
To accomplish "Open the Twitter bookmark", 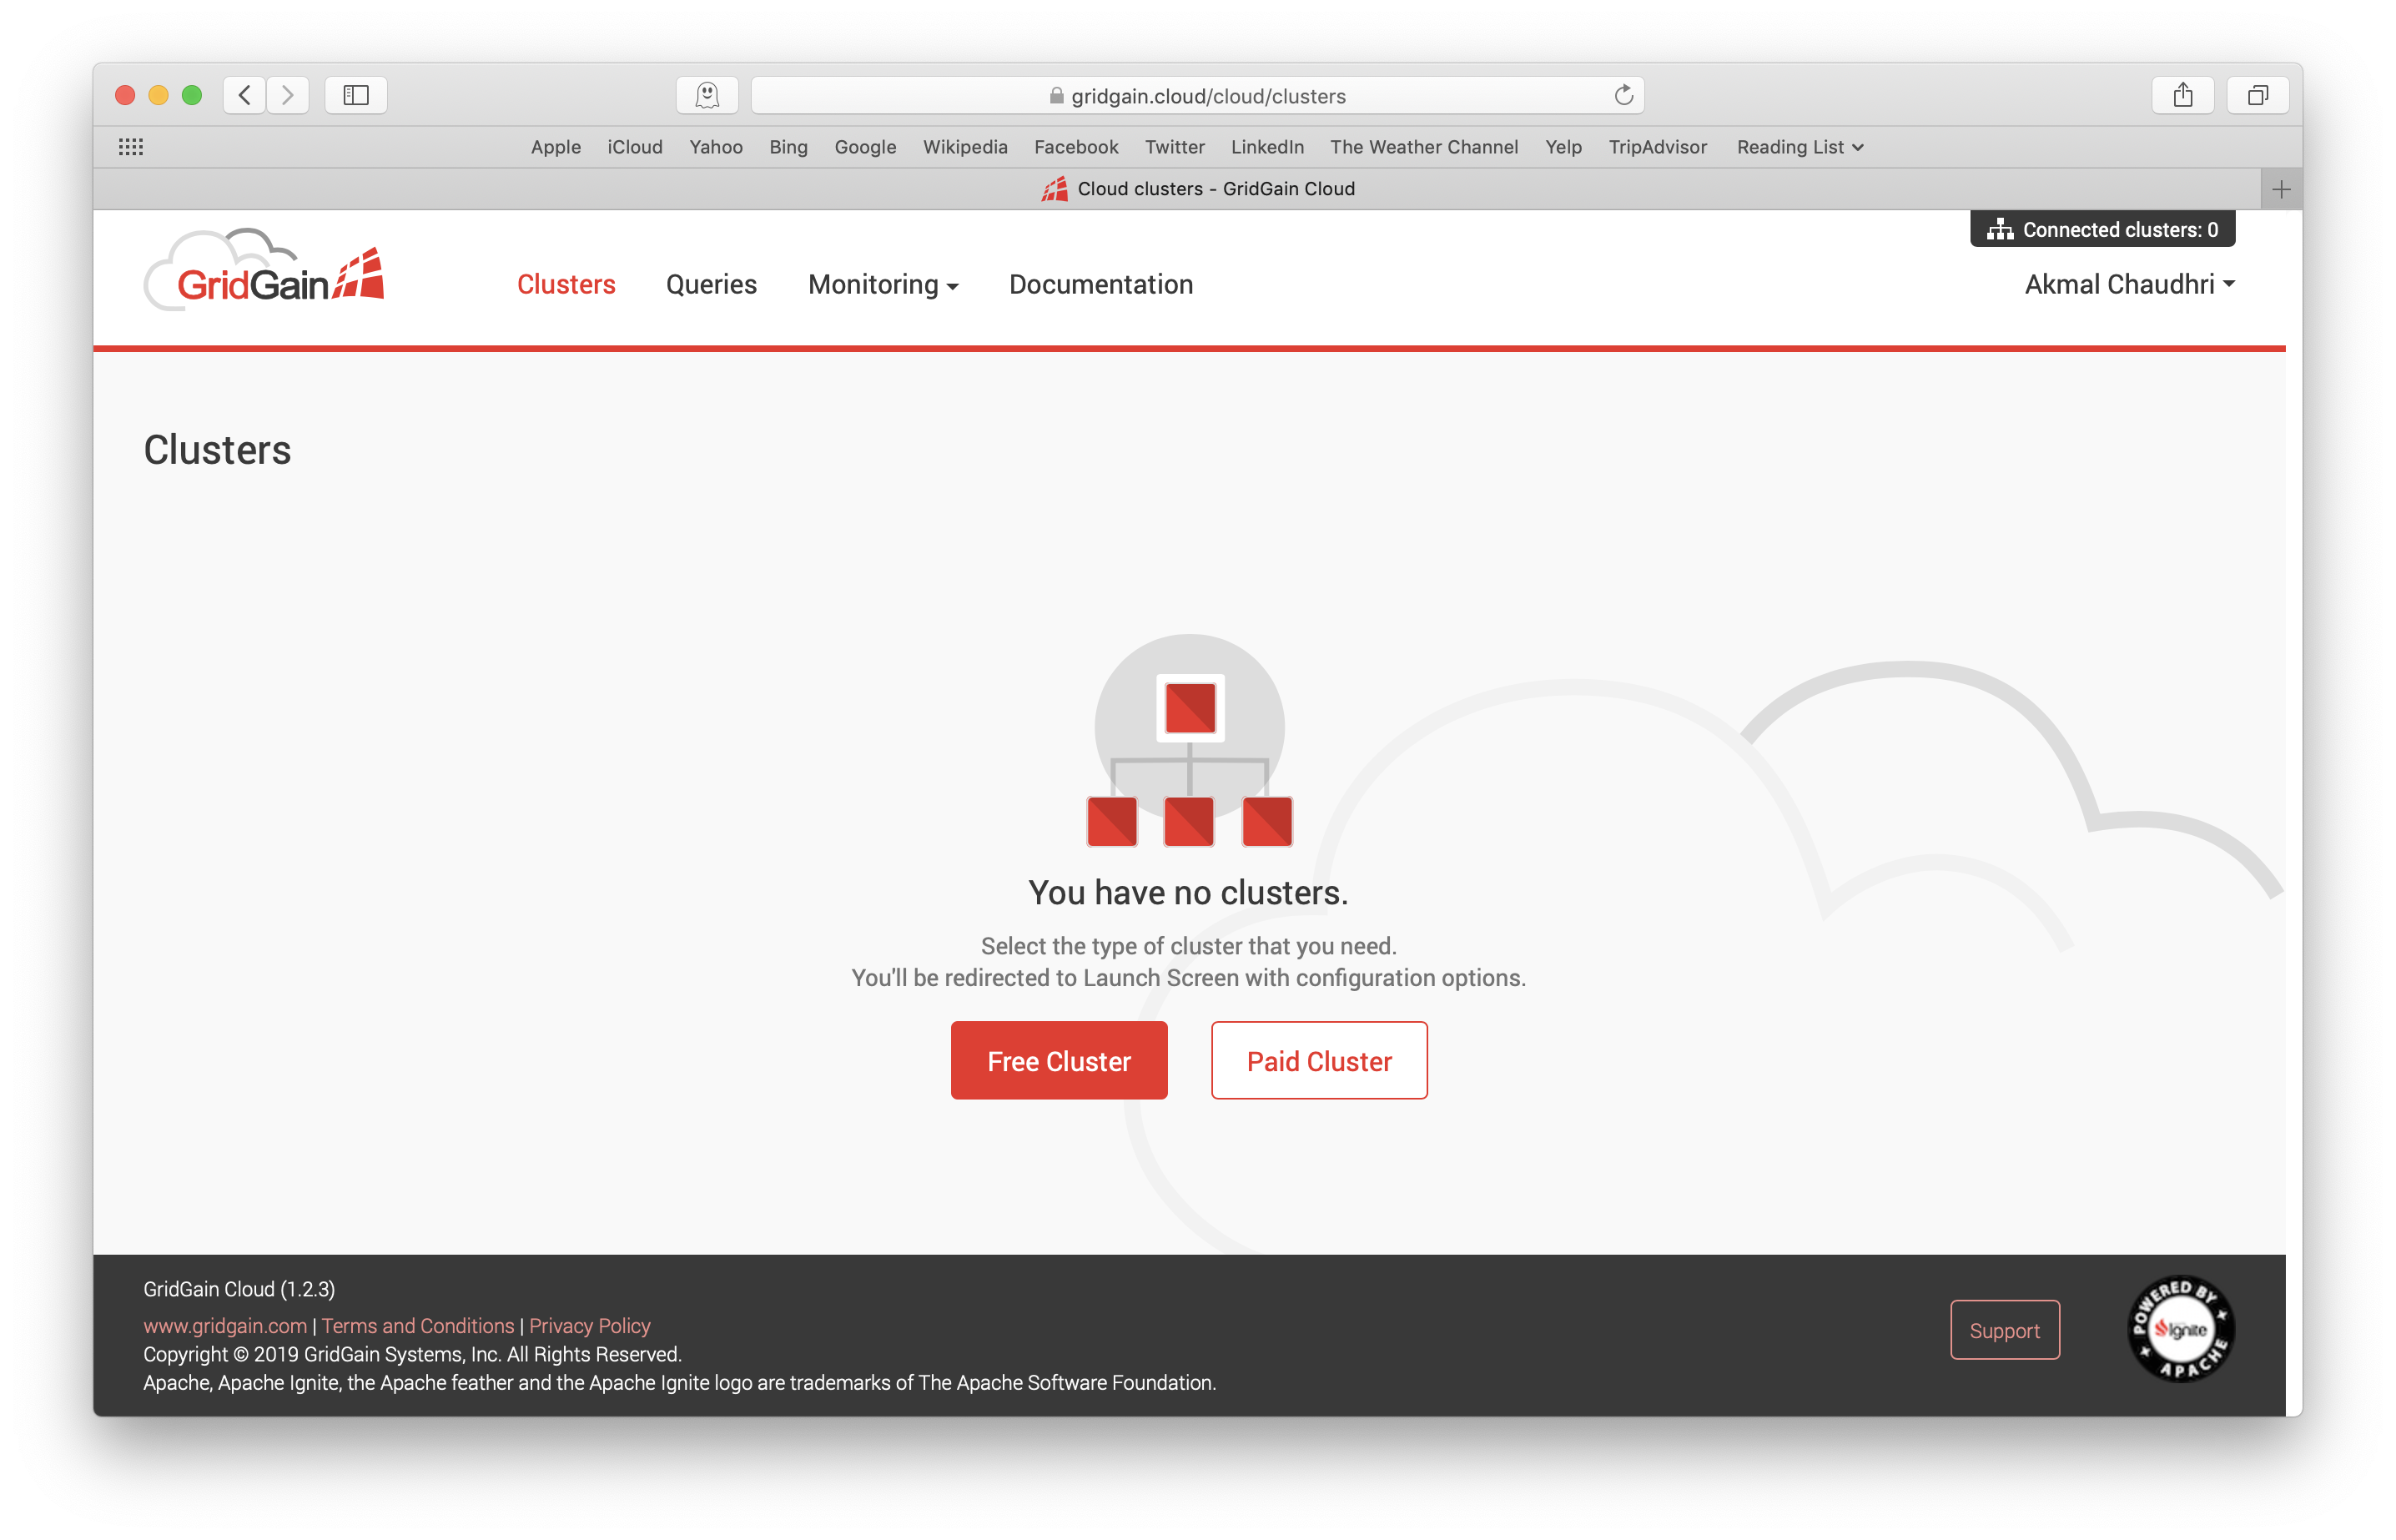I will [x=1174, y=147].
